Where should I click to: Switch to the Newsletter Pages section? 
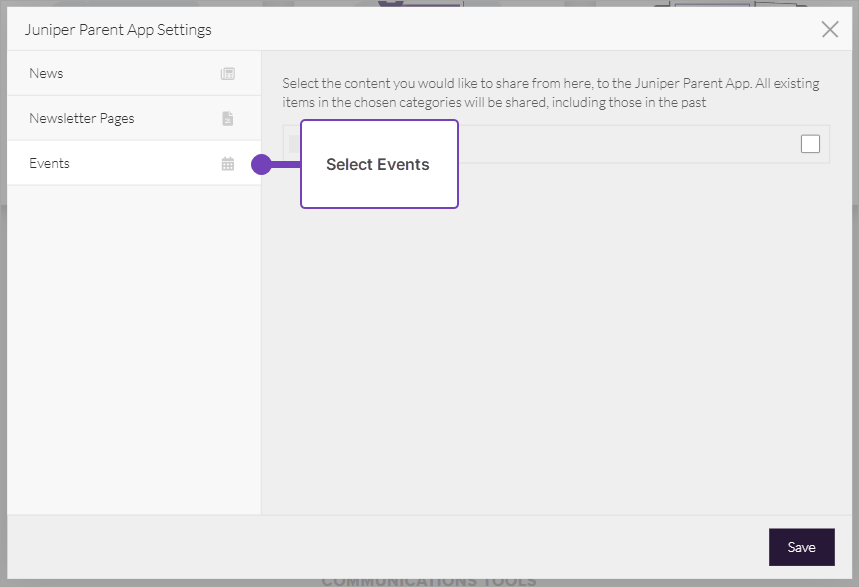82,119
